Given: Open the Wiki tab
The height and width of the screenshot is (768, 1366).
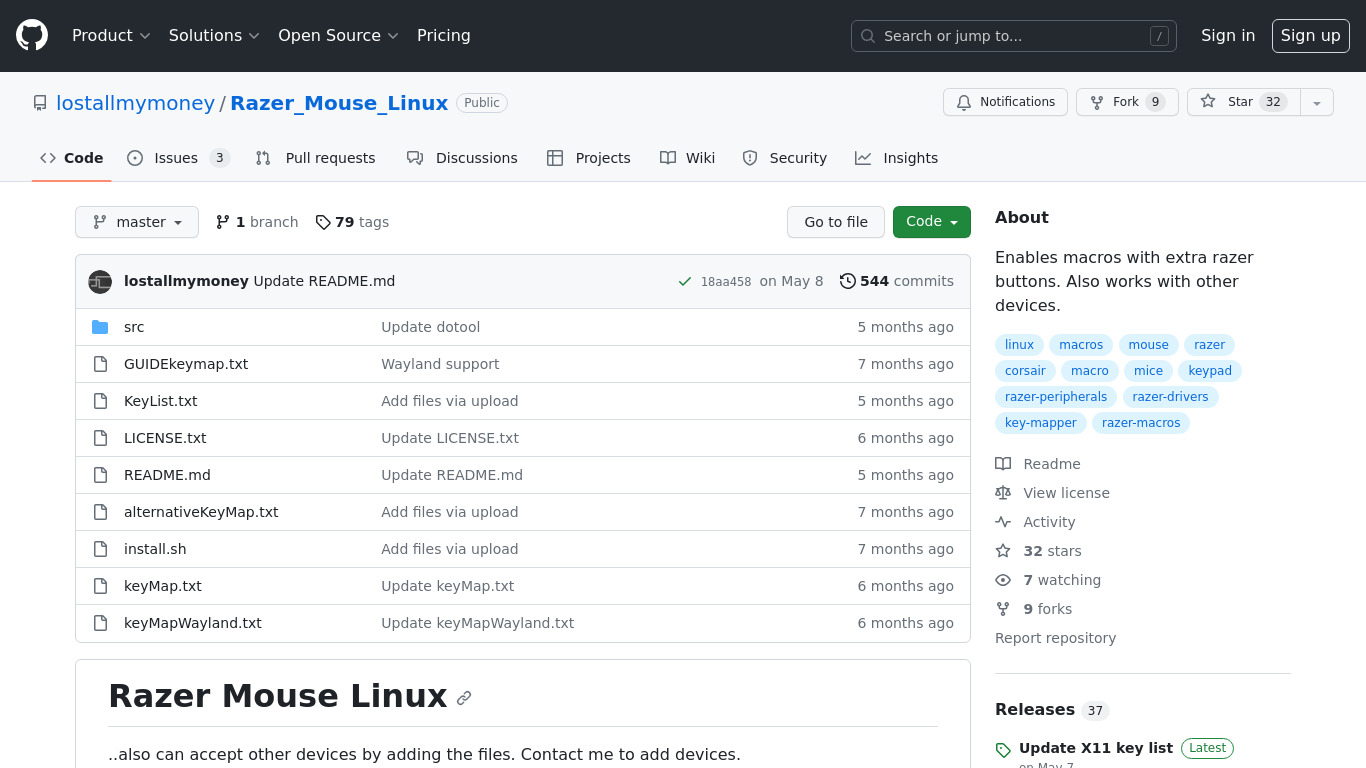Looking at the screenshot, I should coord(688,158).
